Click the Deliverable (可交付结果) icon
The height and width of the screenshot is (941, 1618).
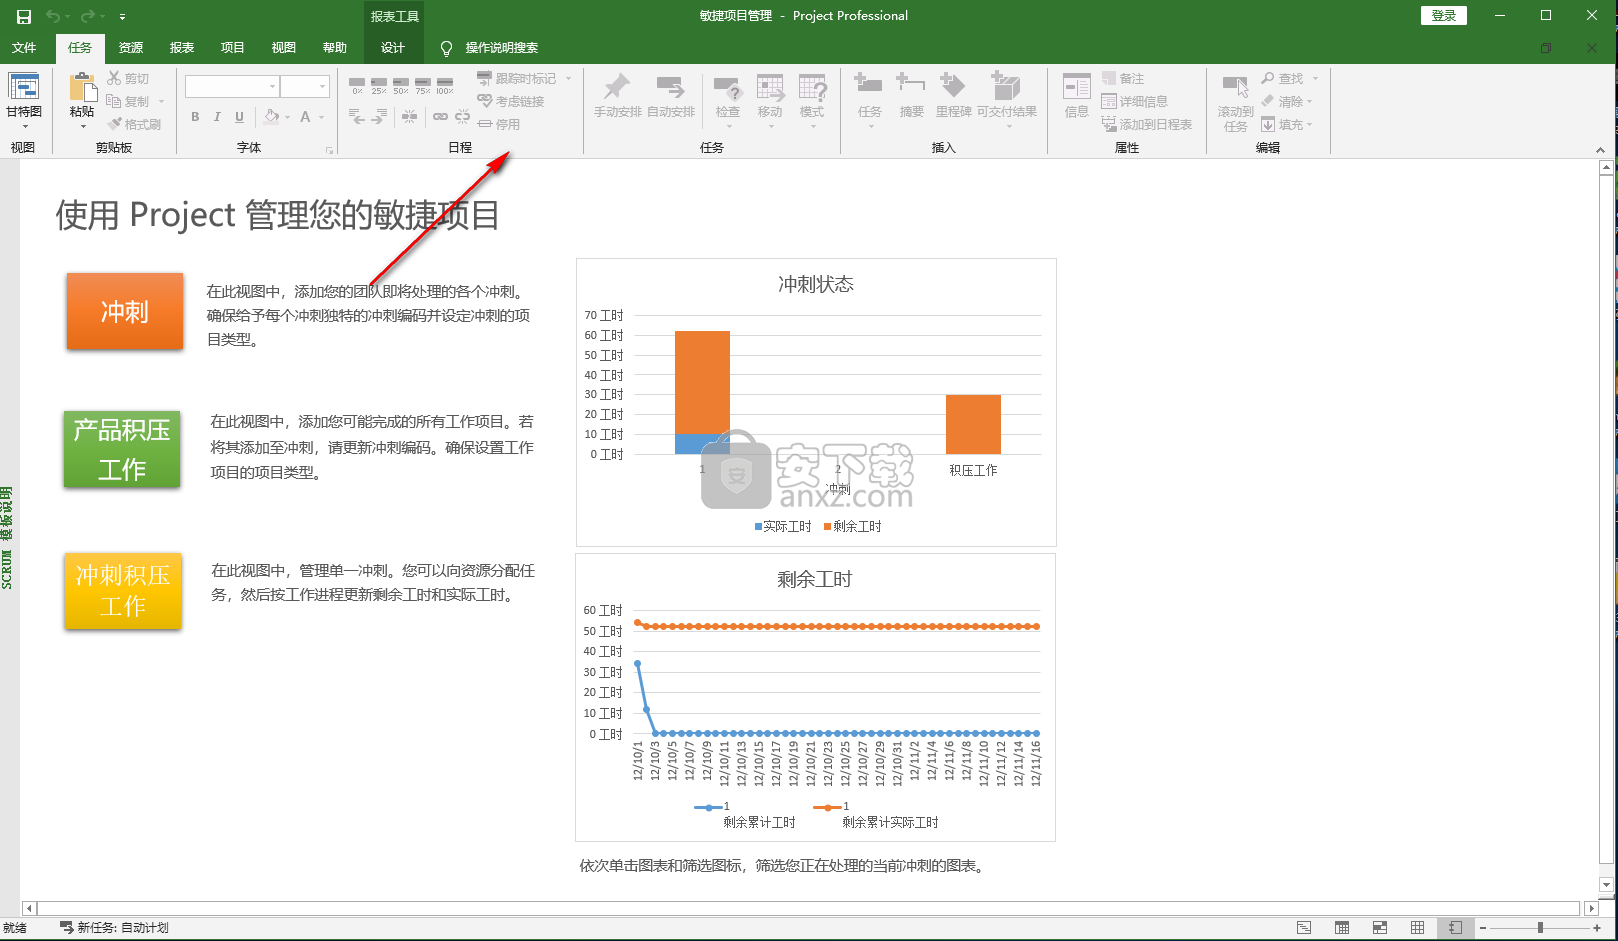point(1006,86)
